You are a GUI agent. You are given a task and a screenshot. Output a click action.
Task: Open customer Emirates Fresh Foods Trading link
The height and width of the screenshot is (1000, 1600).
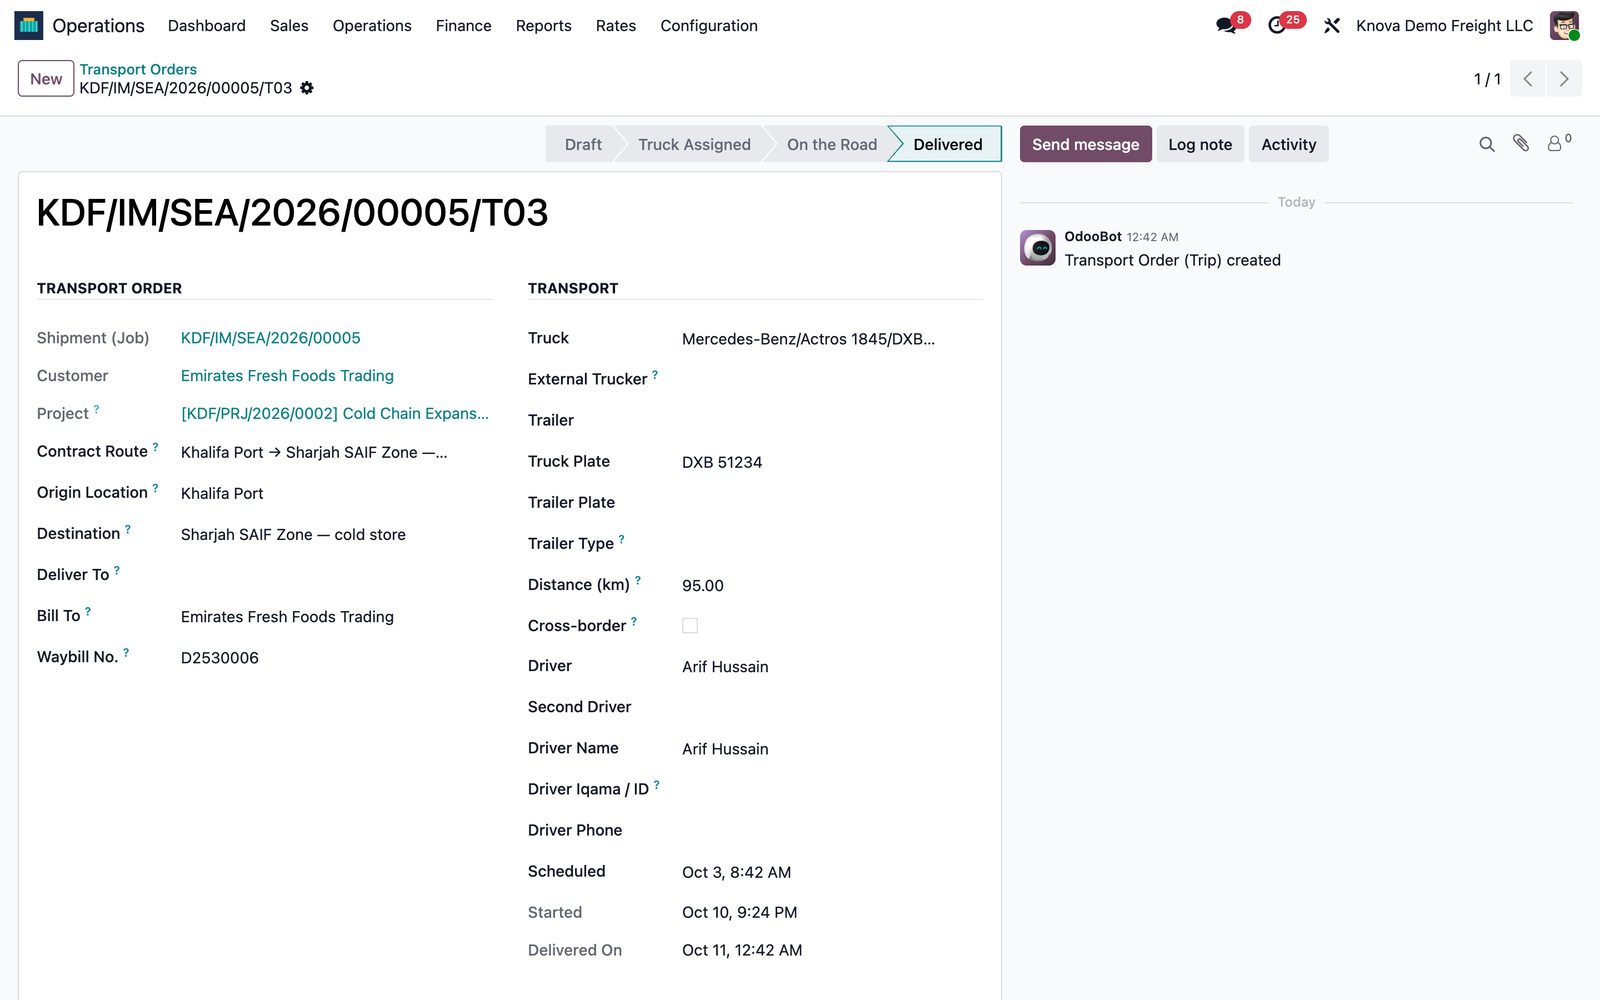[287, 376]
